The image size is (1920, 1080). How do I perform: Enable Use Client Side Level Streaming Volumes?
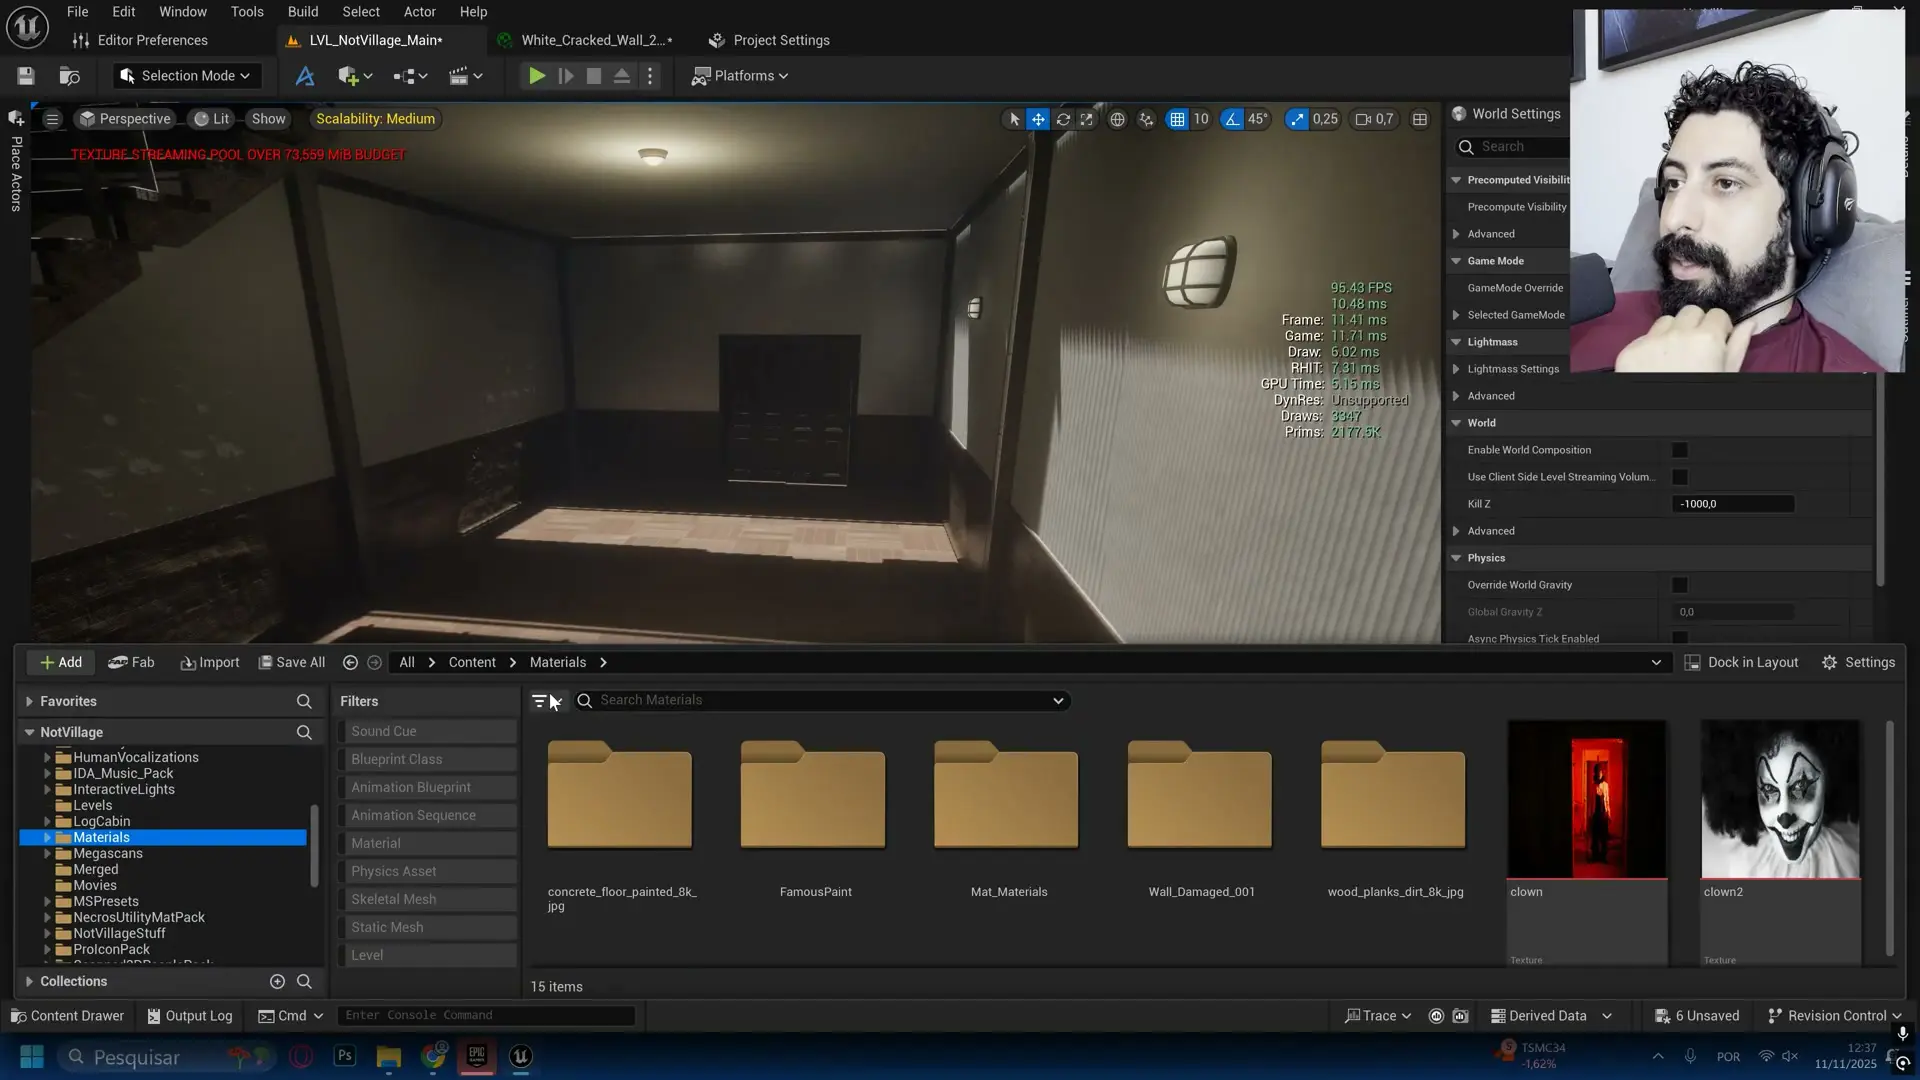pyautogui.click(x=1680, y=477)
